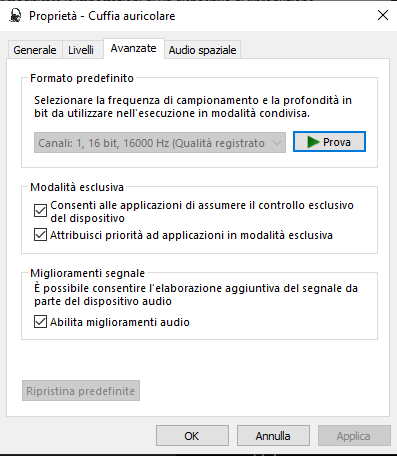Cancel changes with the Annulla button
The image size is (397, 456).
tap(273, 435)
